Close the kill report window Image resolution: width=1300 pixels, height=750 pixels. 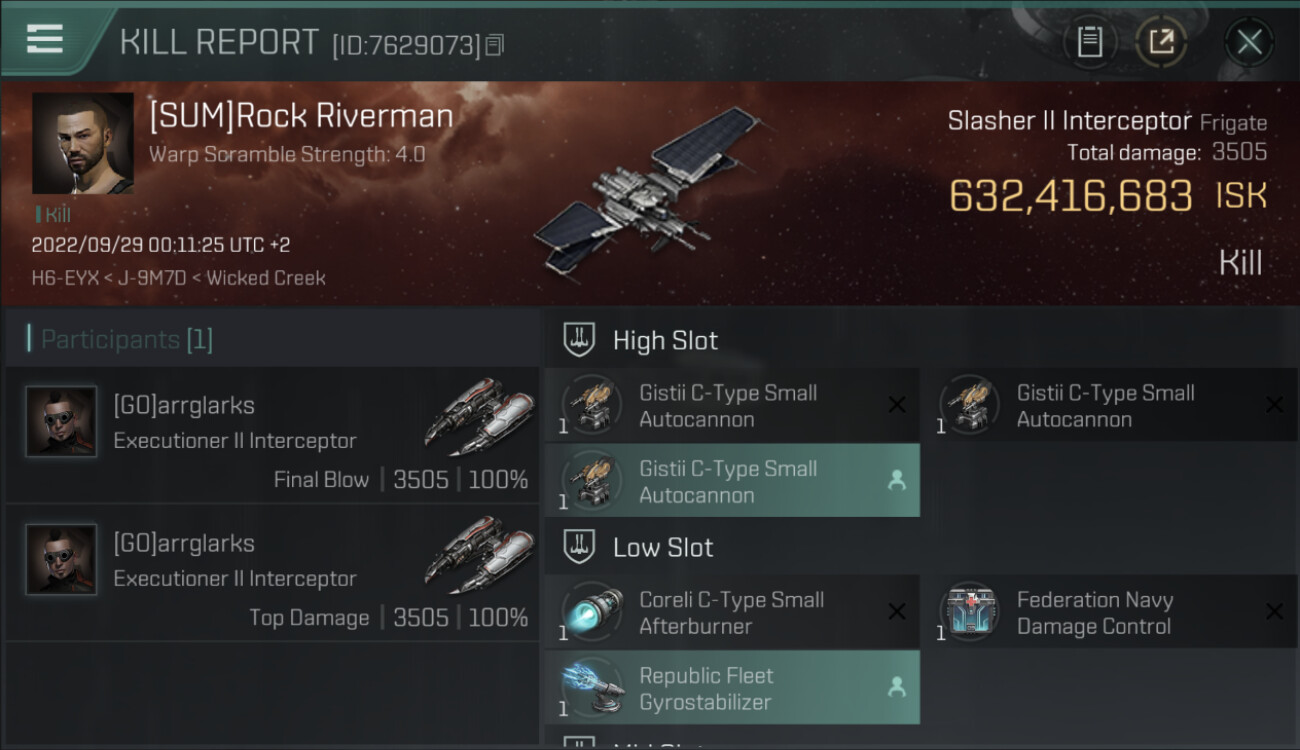(1249, 42)
